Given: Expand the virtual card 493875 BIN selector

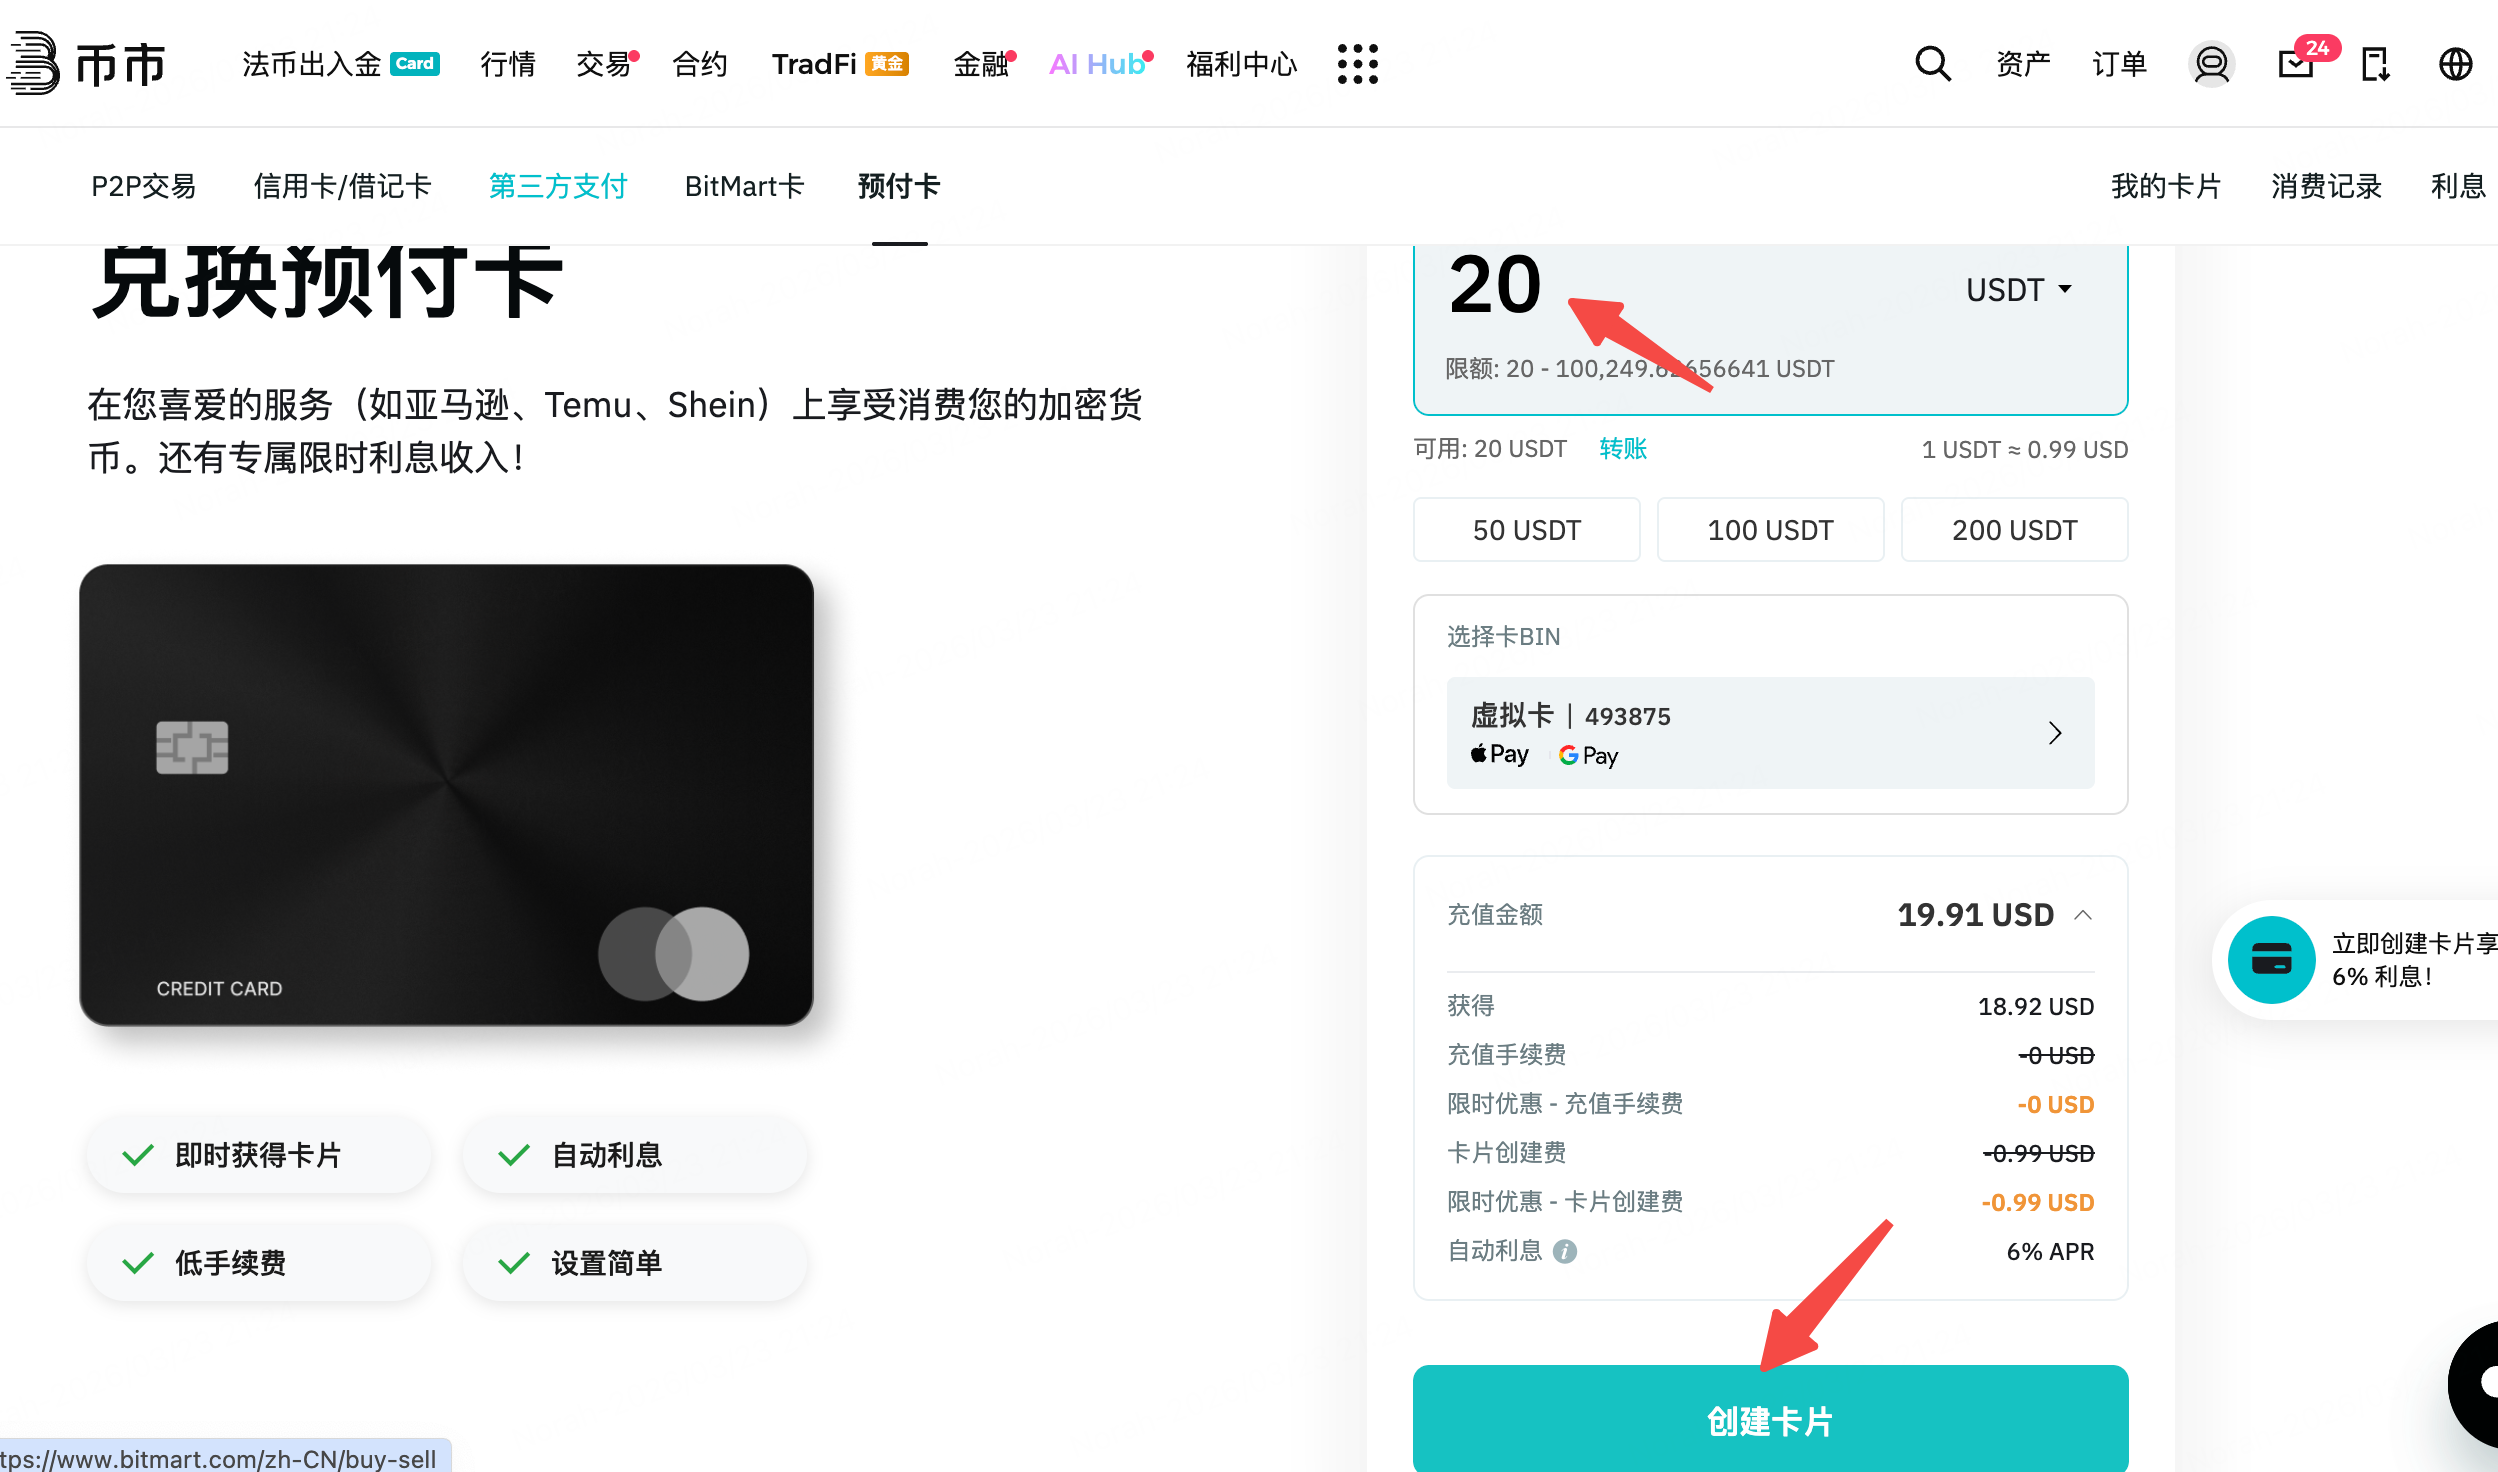Looking at the screenshot, I should click(1770, 733).
